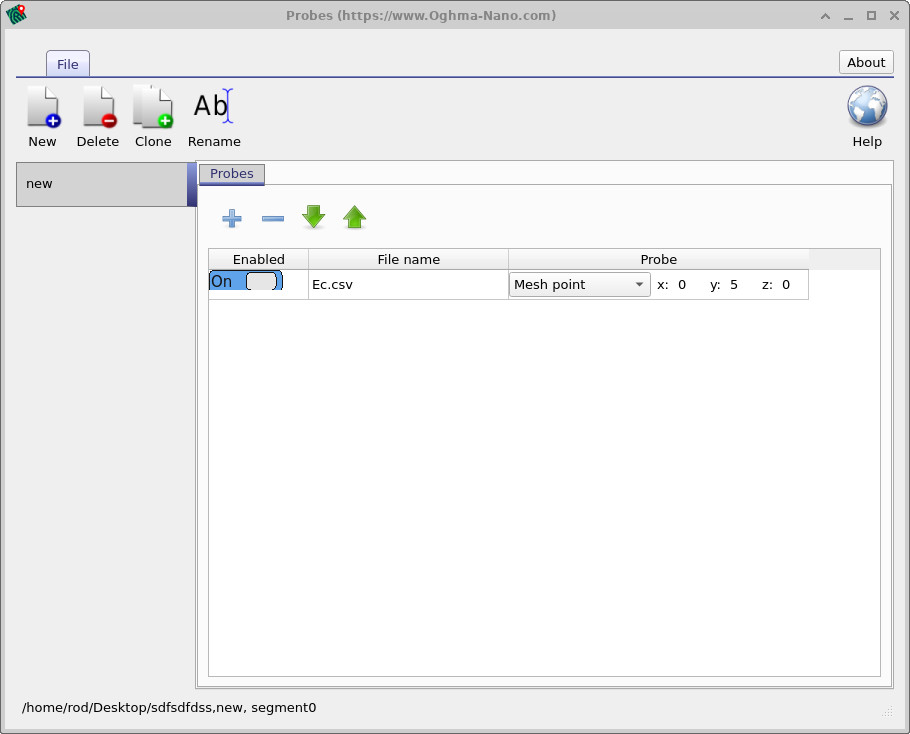
Task: Click the window shade up-arrow button
Action: 825,16
